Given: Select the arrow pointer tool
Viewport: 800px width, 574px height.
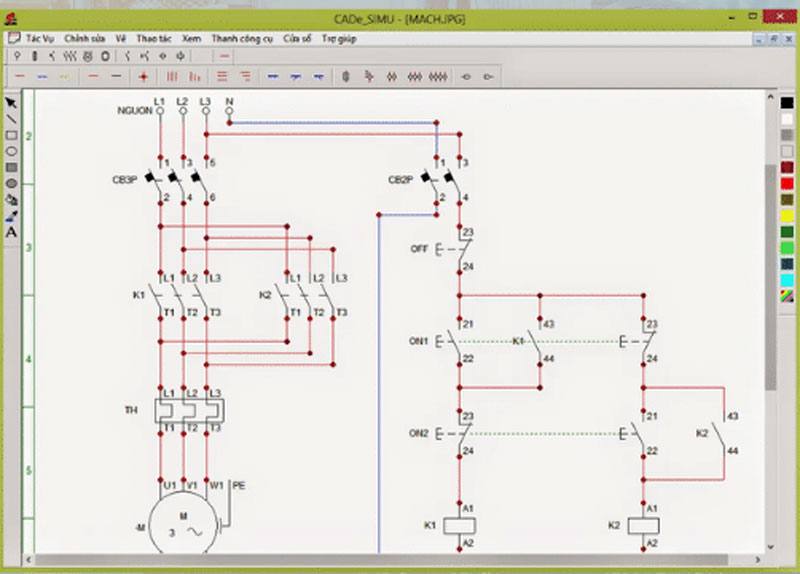Looking at the screenshot, I should [x=11, y=104].
